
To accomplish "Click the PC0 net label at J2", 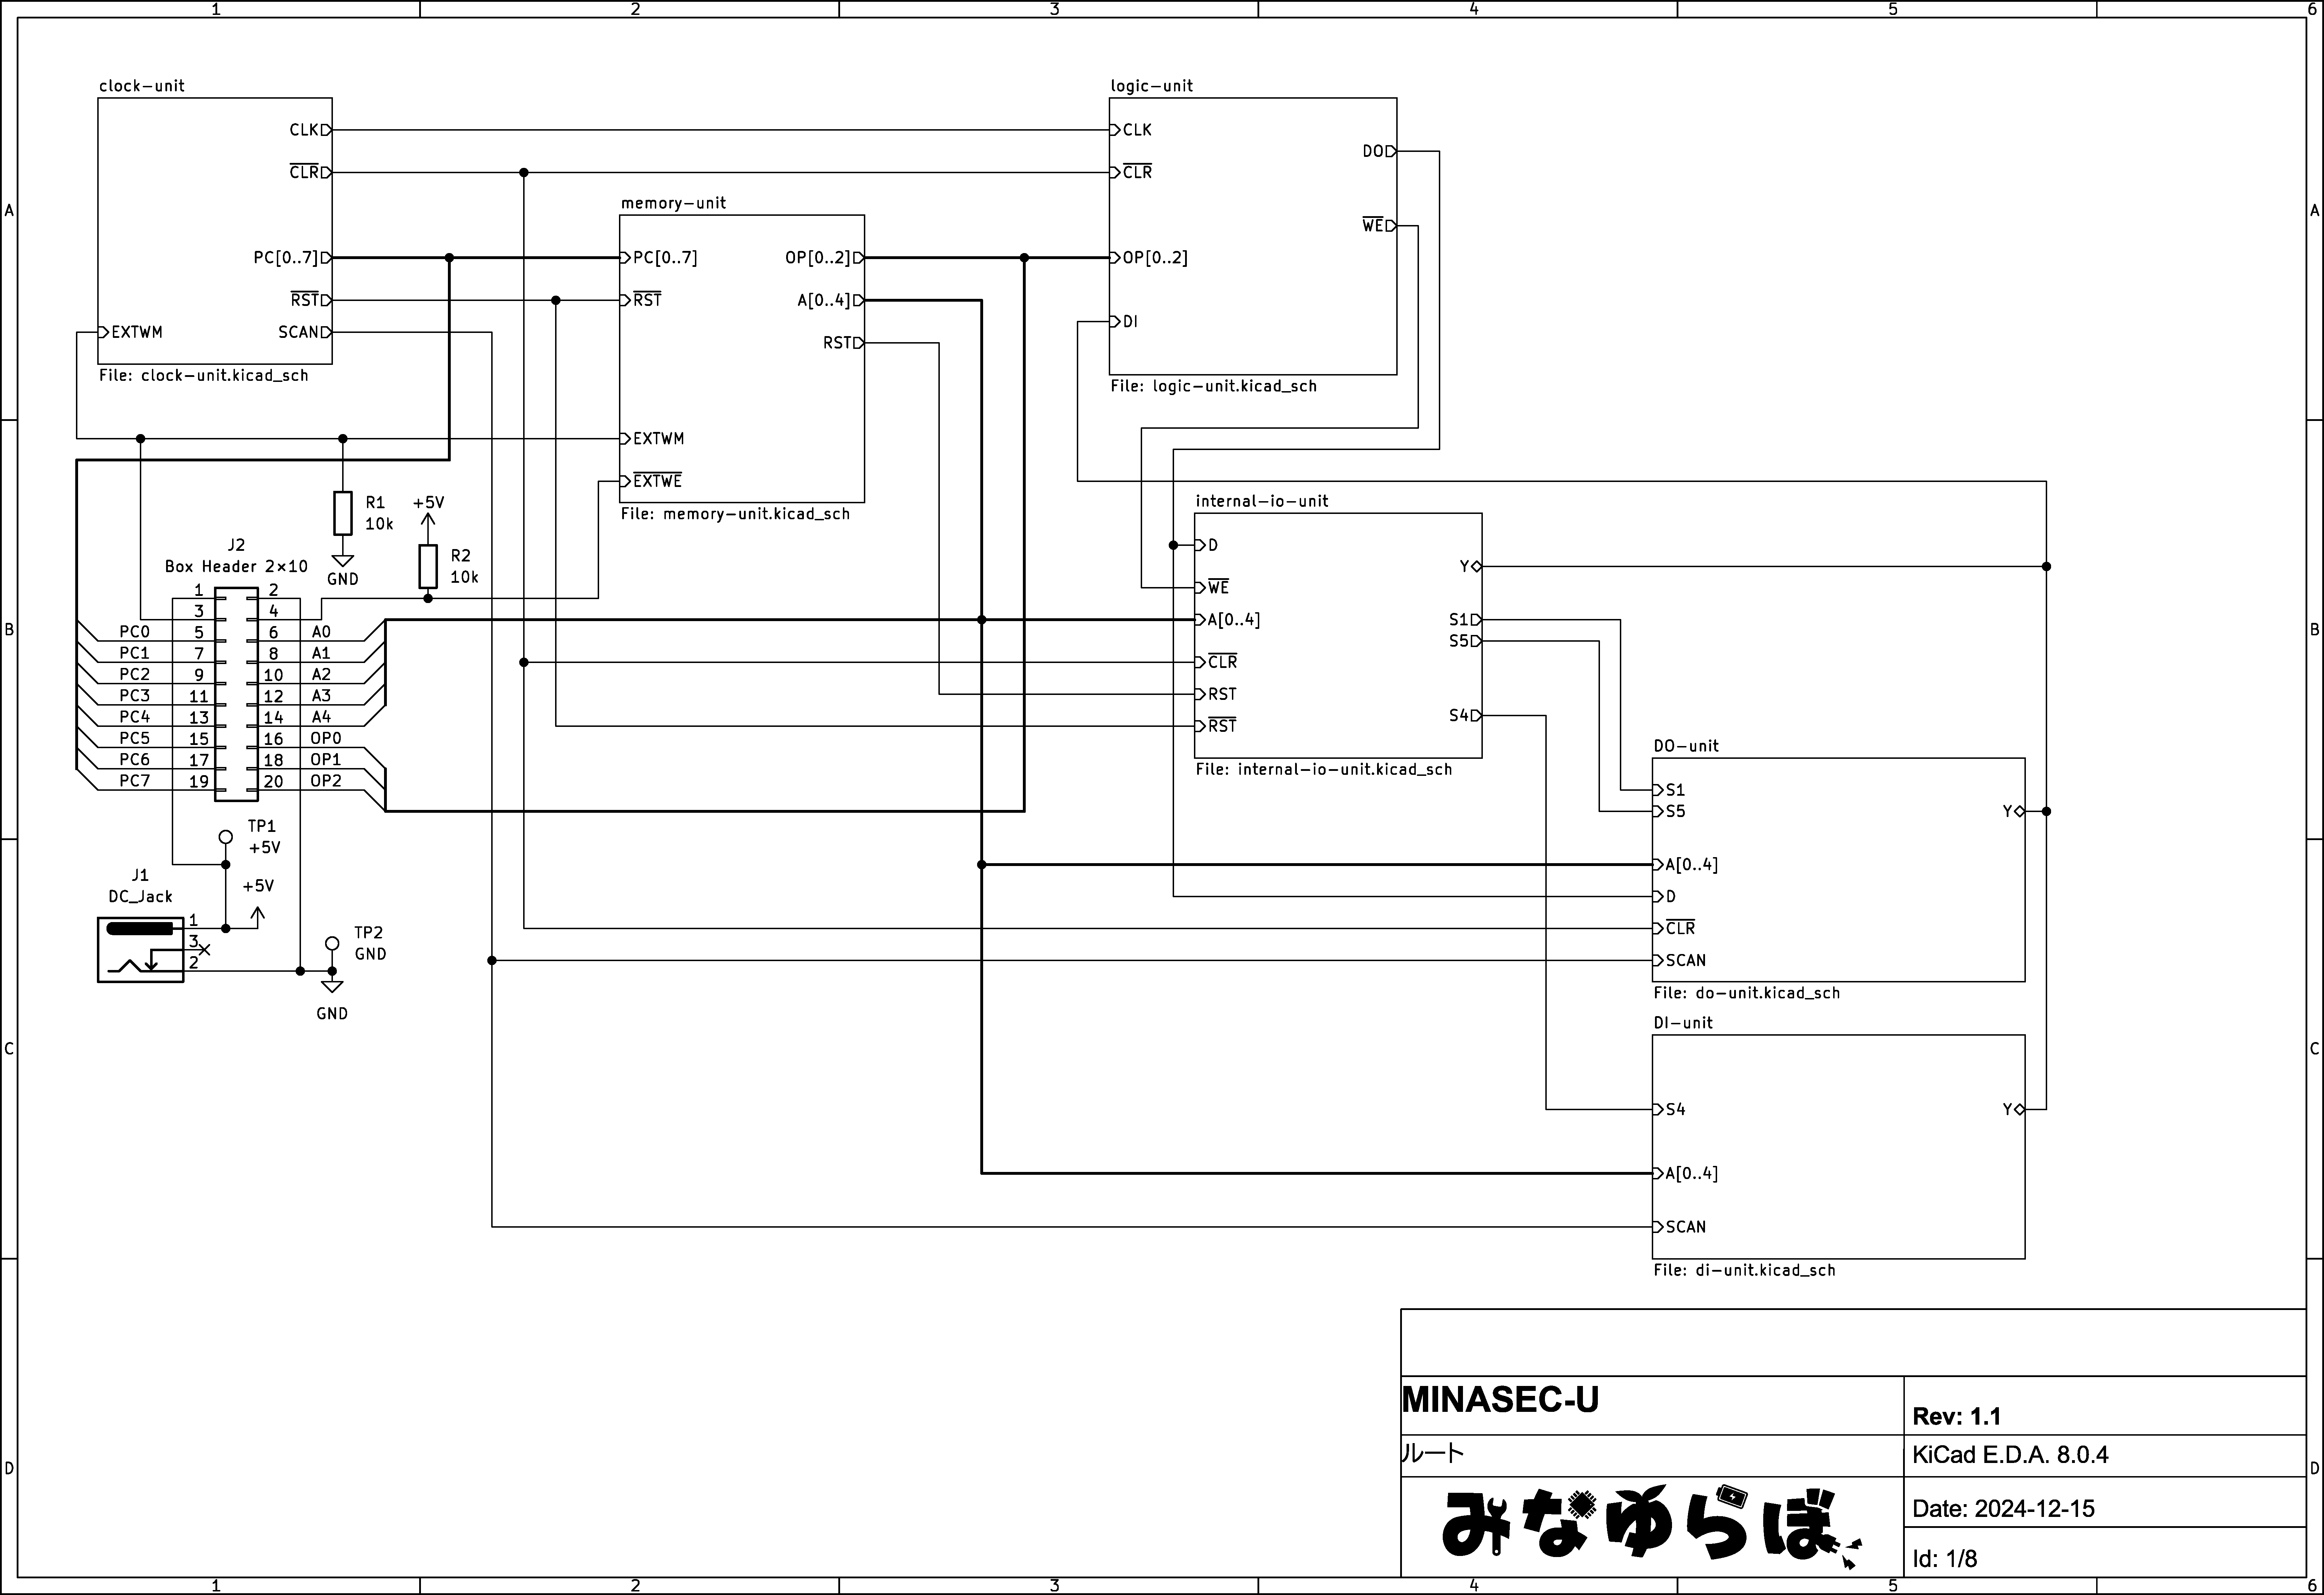I will 135,632.
